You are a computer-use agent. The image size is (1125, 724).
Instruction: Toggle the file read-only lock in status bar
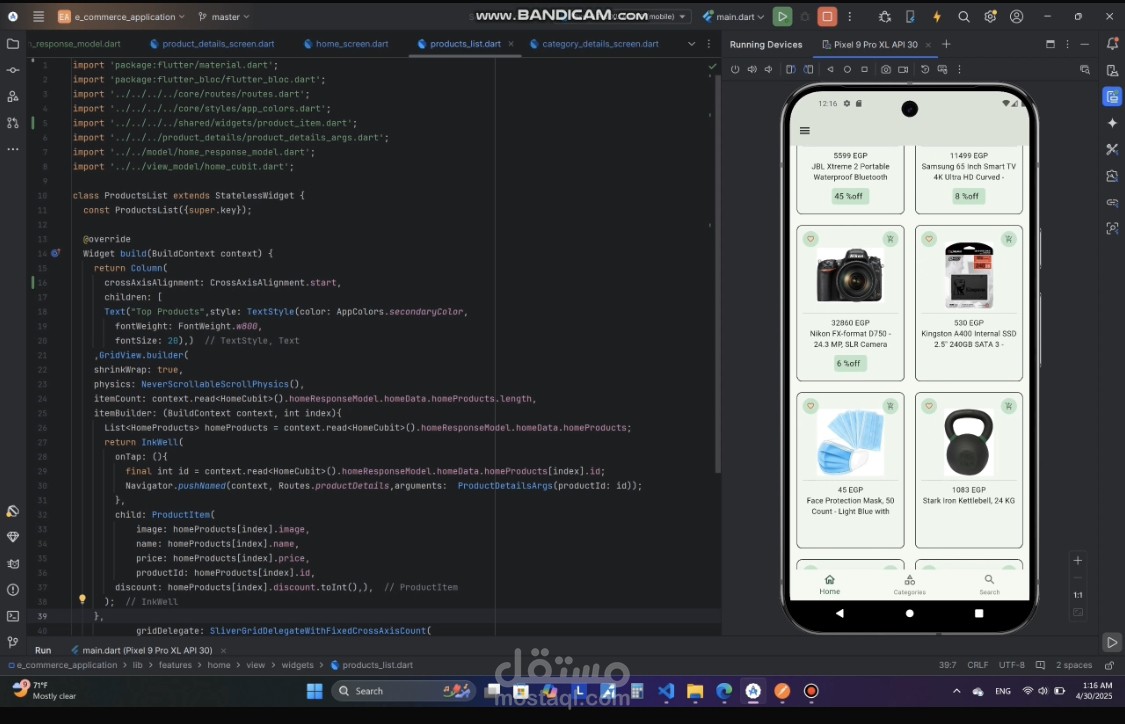click(x=1109, y=665)
